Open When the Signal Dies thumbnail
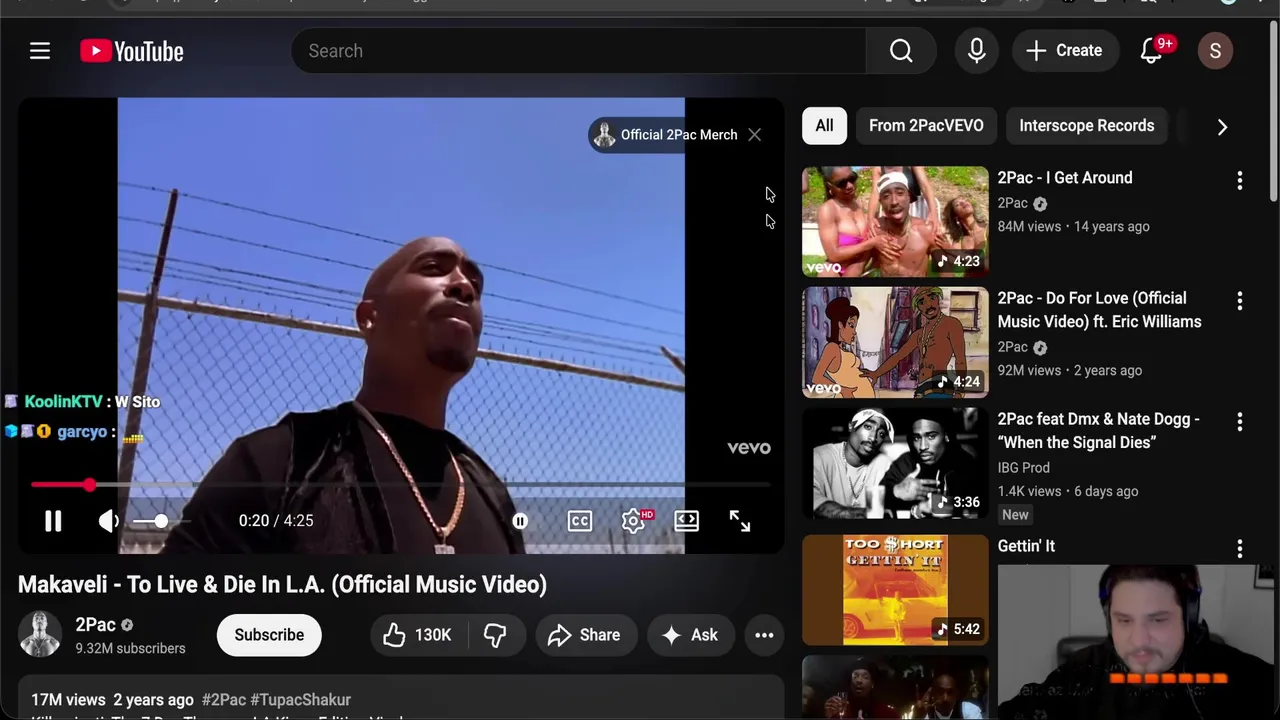The image size is (1280, 720). coord(895,463)
